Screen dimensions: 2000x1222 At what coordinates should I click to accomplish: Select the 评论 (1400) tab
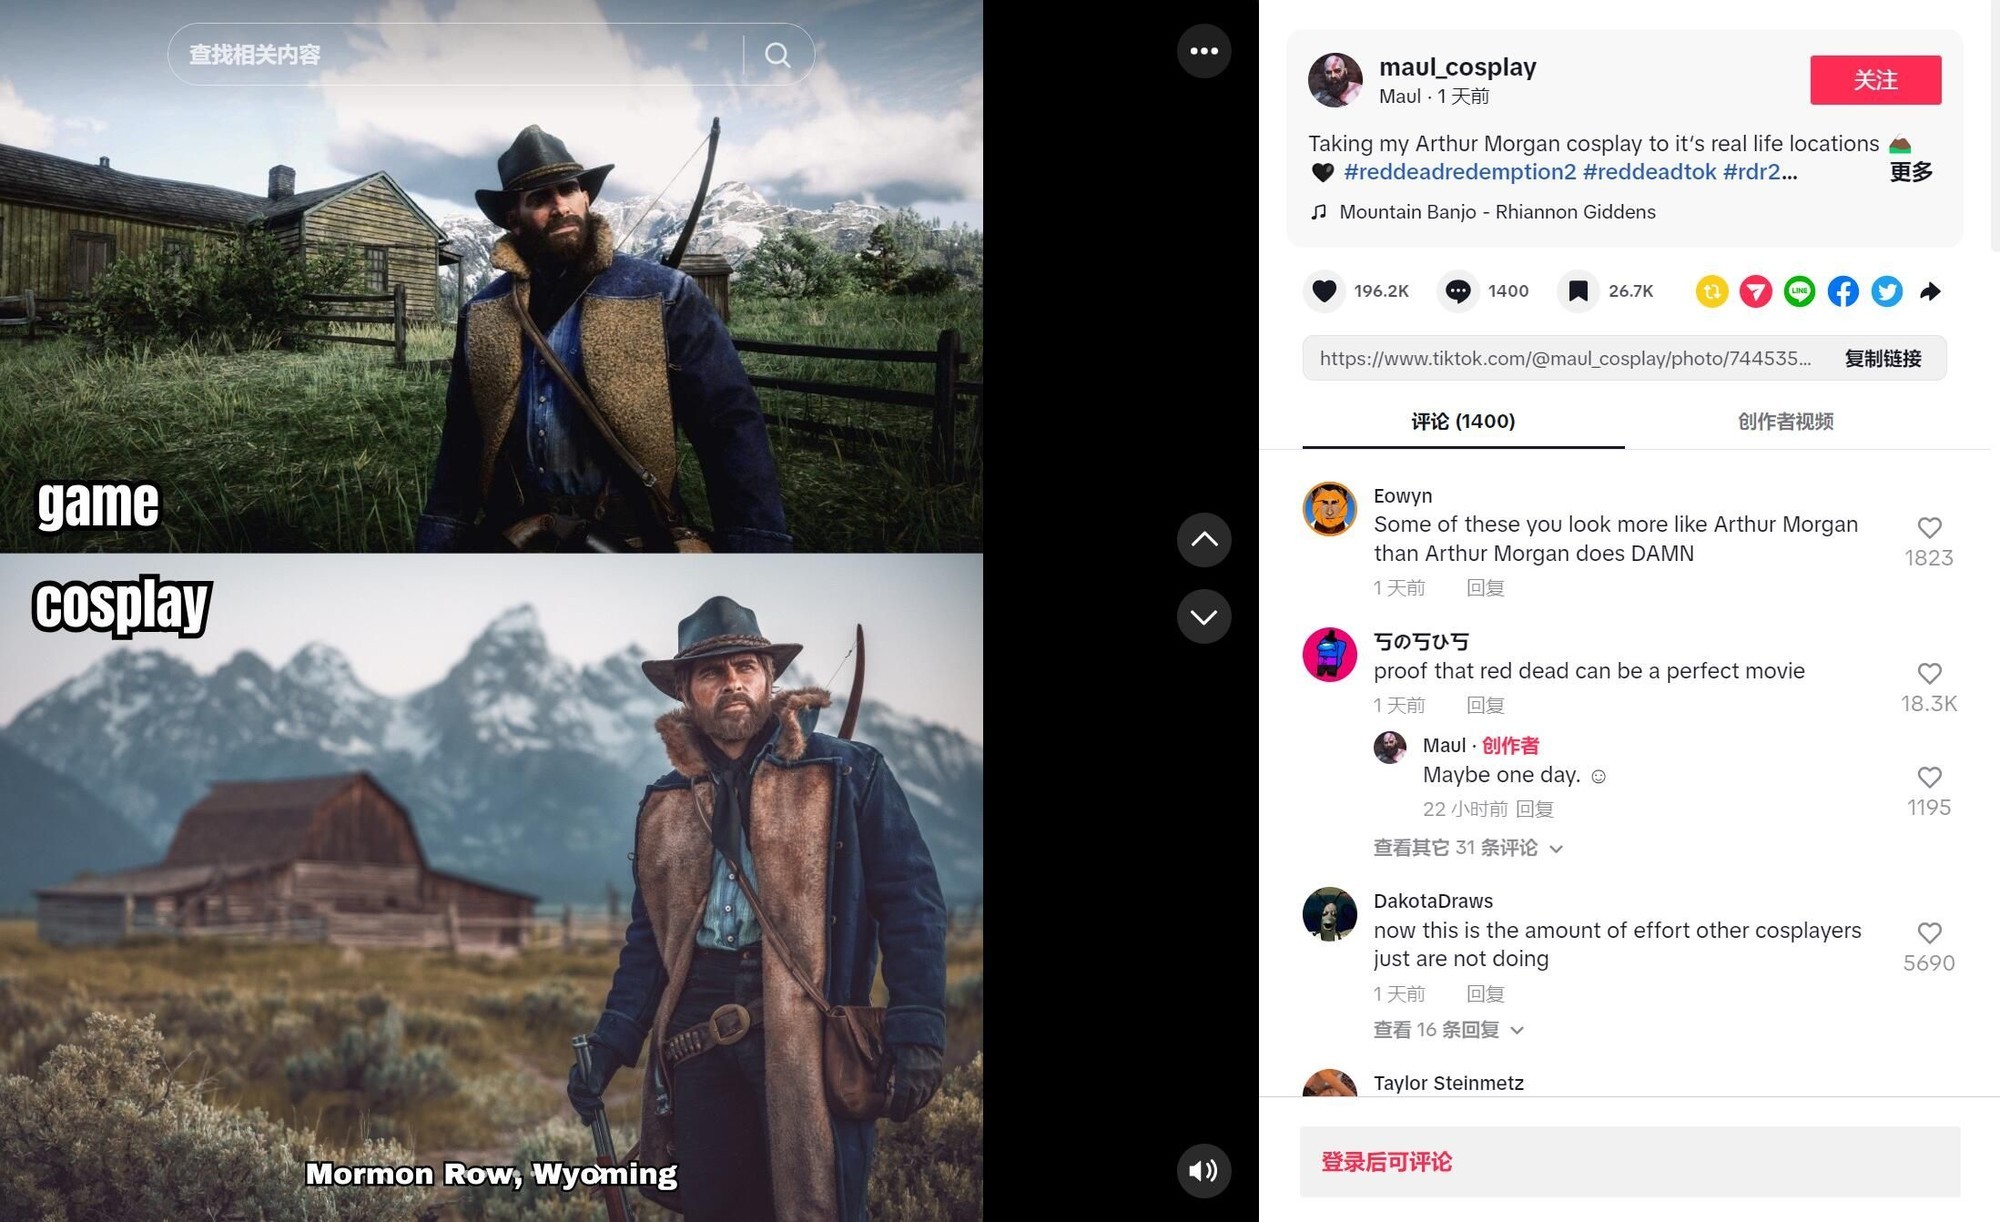coord(1463,422)
